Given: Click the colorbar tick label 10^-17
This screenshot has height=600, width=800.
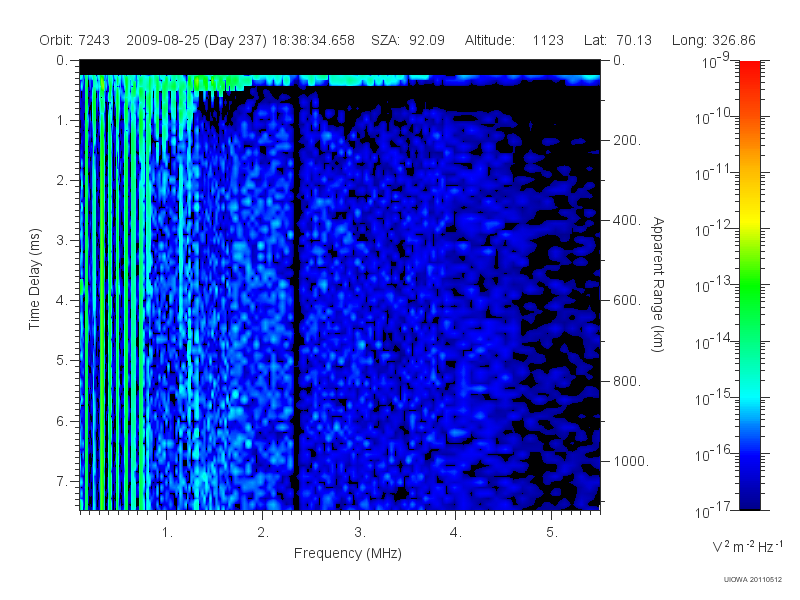Looking at the screenshot, I should click(714, 510).
